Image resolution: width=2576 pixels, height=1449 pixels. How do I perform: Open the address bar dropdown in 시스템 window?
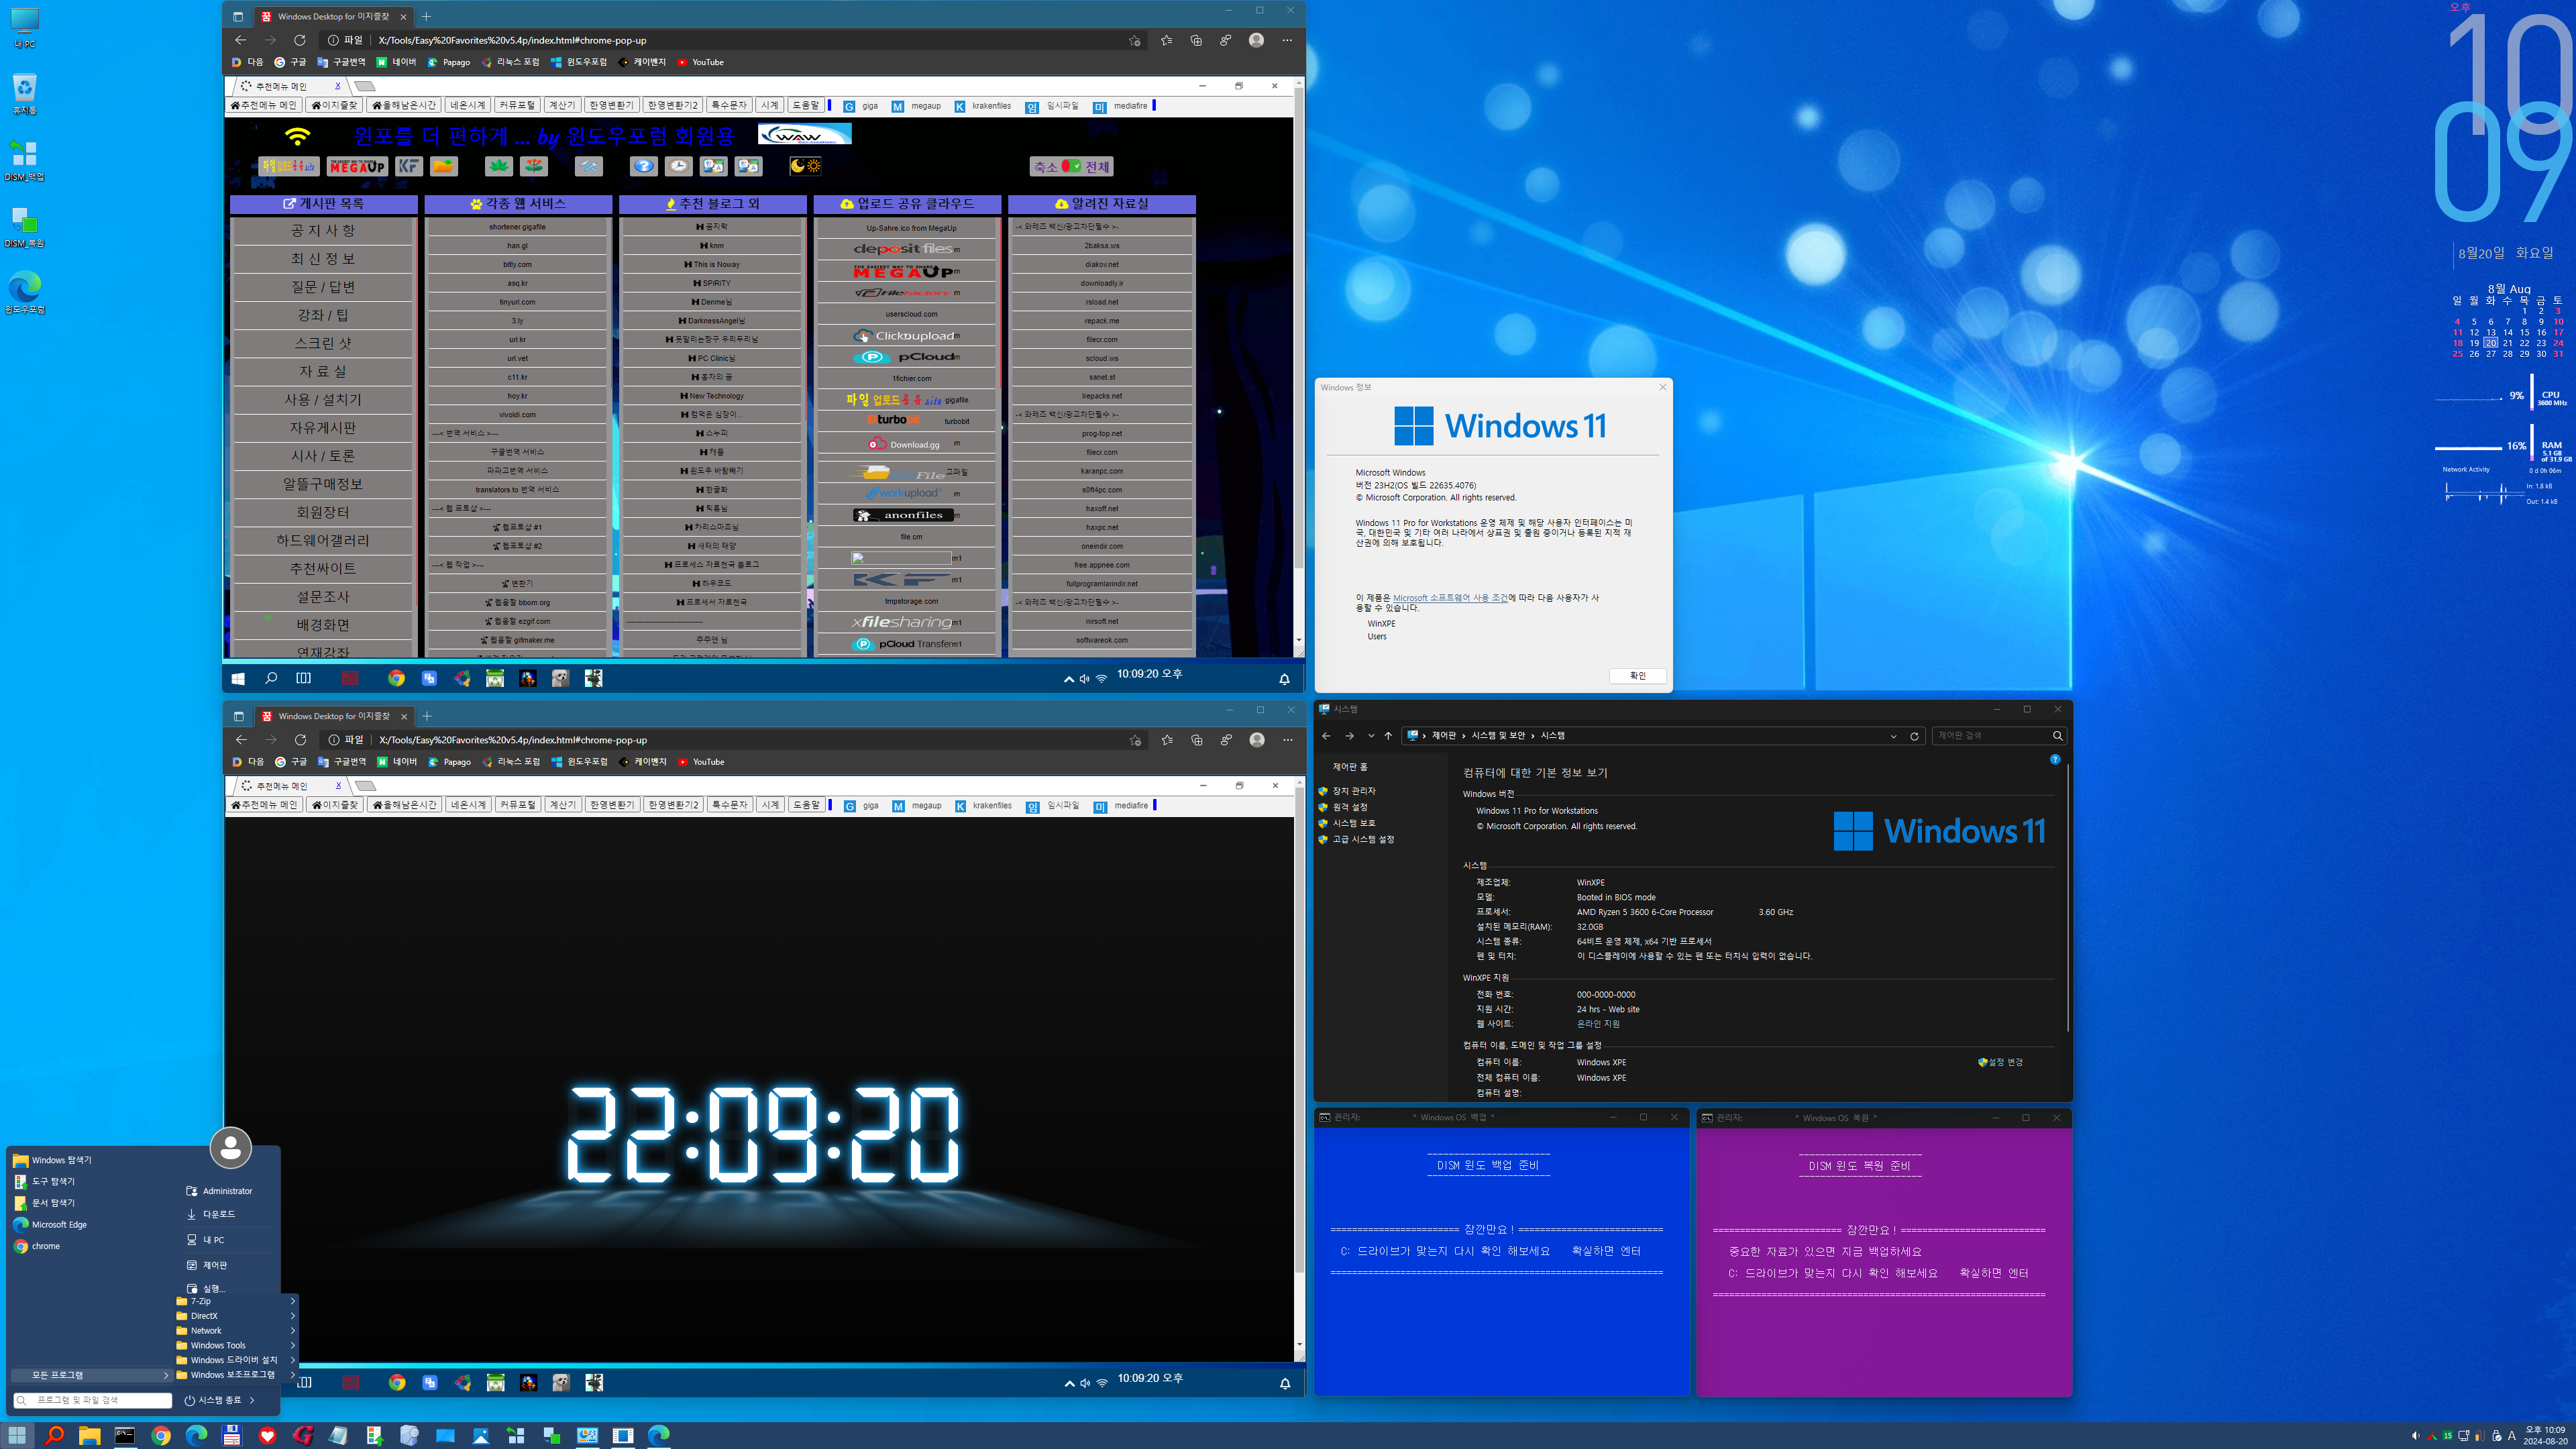point(1893,736)
